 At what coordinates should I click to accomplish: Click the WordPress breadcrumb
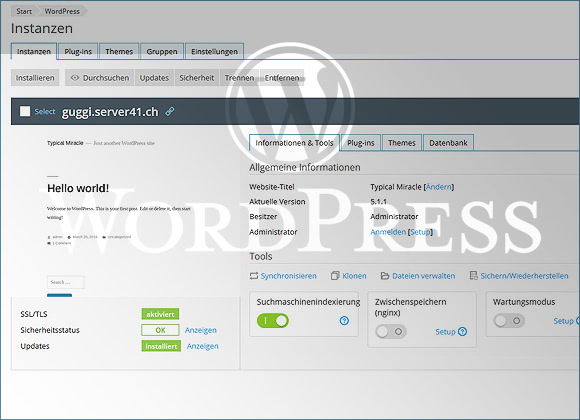(x=62, y=11)
